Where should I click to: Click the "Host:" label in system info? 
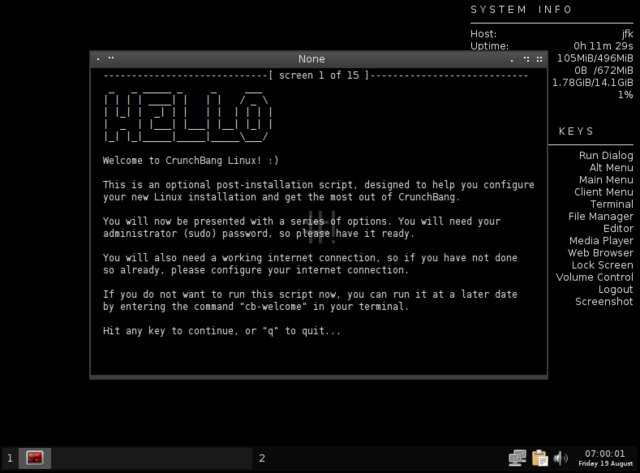click(483, 34)
